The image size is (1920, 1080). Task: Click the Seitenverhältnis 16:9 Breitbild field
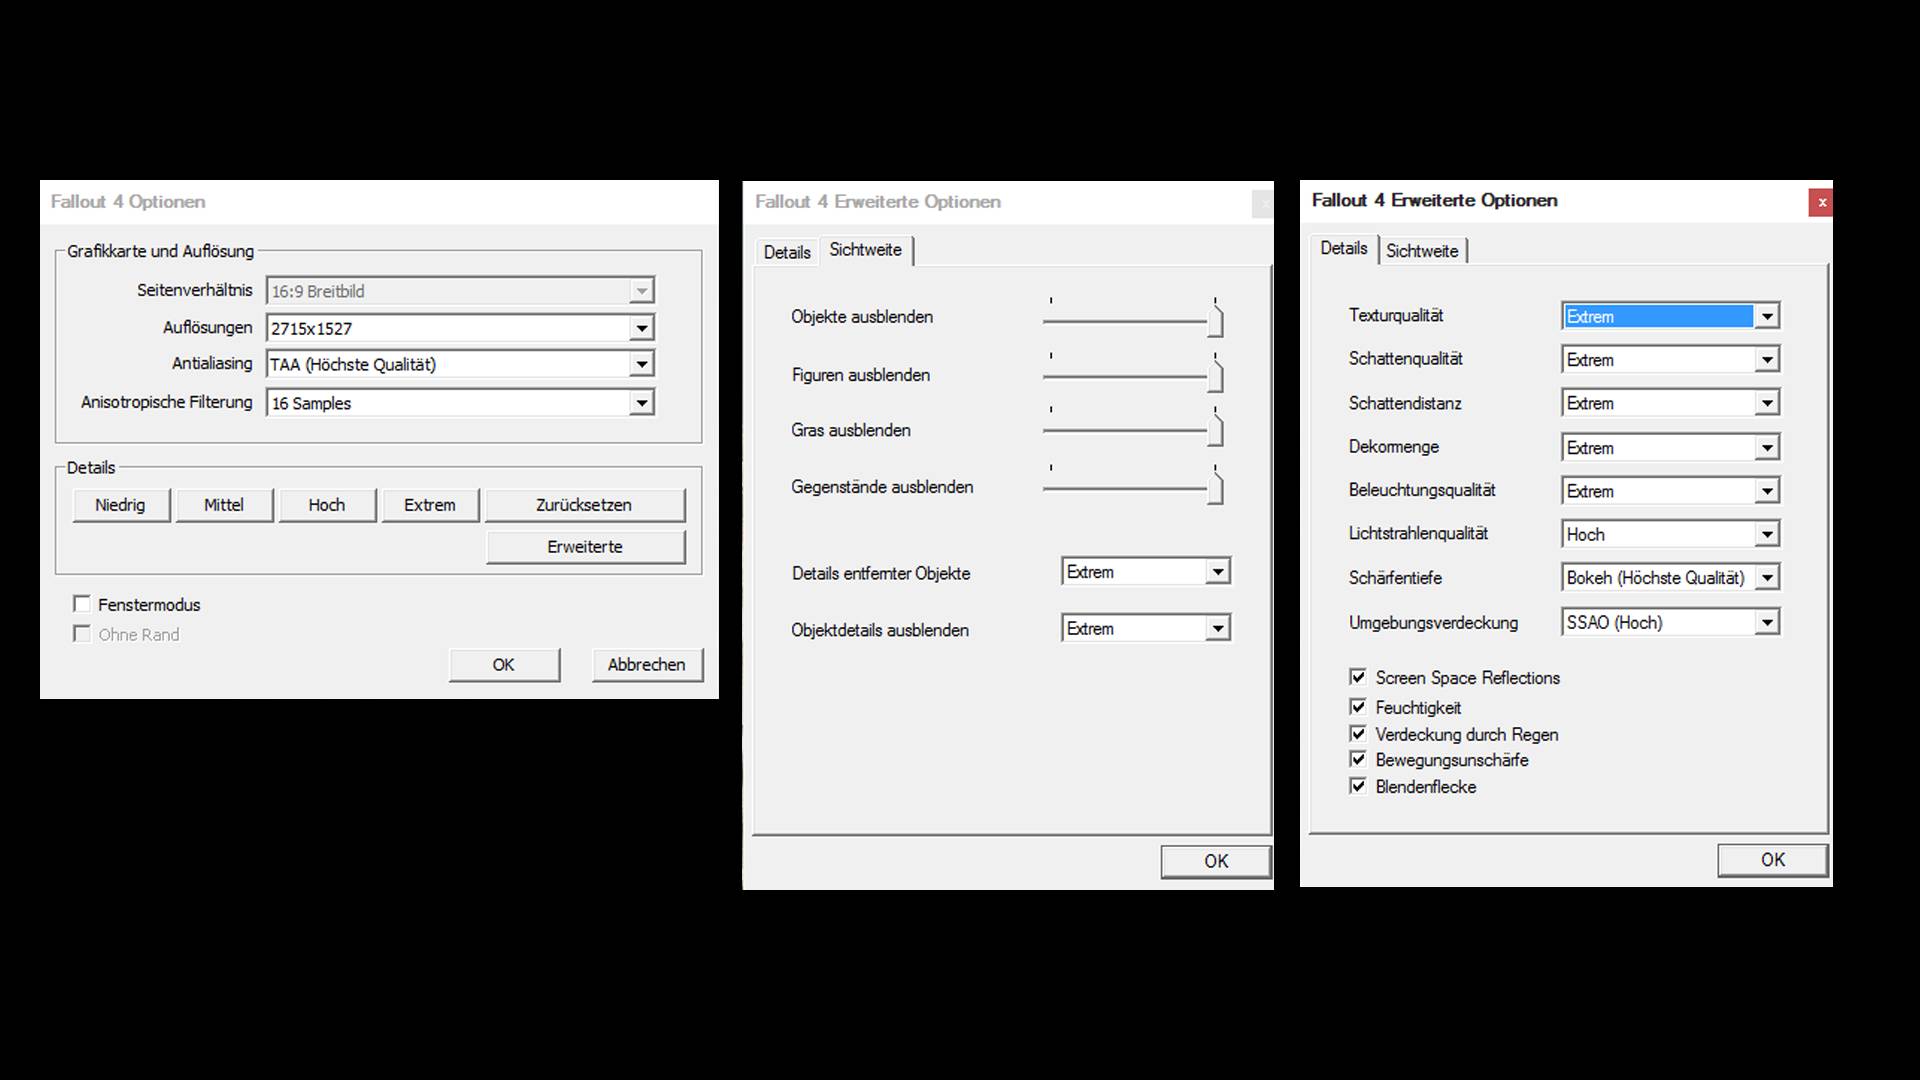pyautogui.click(x=460, y=291)
